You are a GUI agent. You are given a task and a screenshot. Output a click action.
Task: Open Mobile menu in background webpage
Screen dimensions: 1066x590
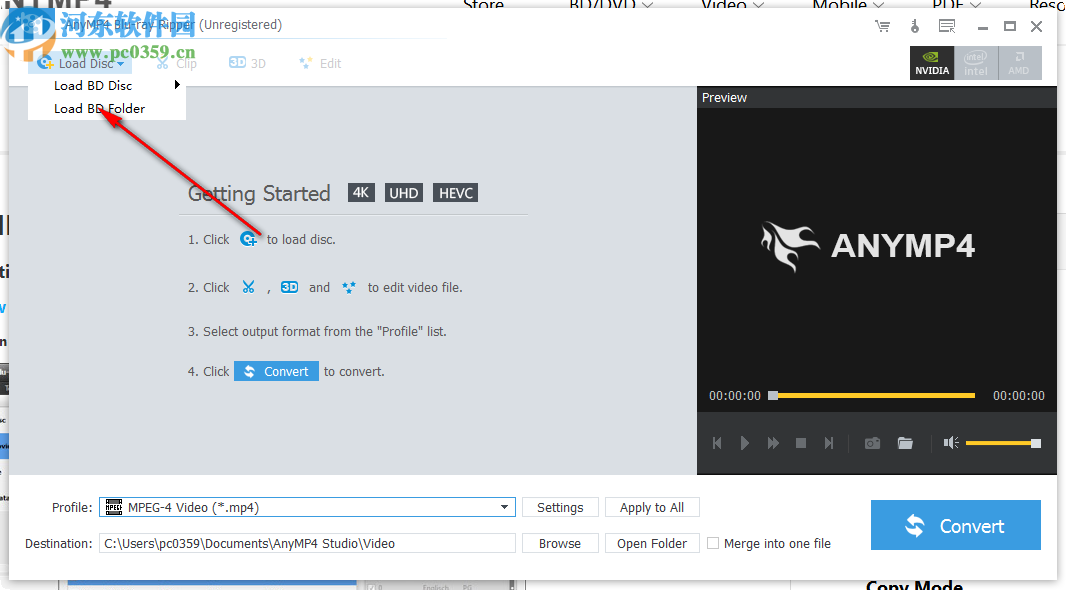coord(848,4)
